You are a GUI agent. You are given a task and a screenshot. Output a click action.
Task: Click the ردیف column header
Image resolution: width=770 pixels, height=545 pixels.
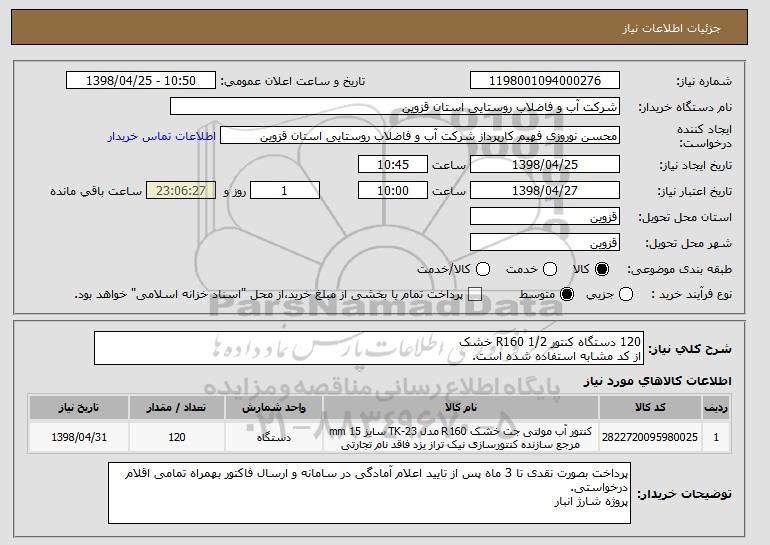(x=716, y=408)
